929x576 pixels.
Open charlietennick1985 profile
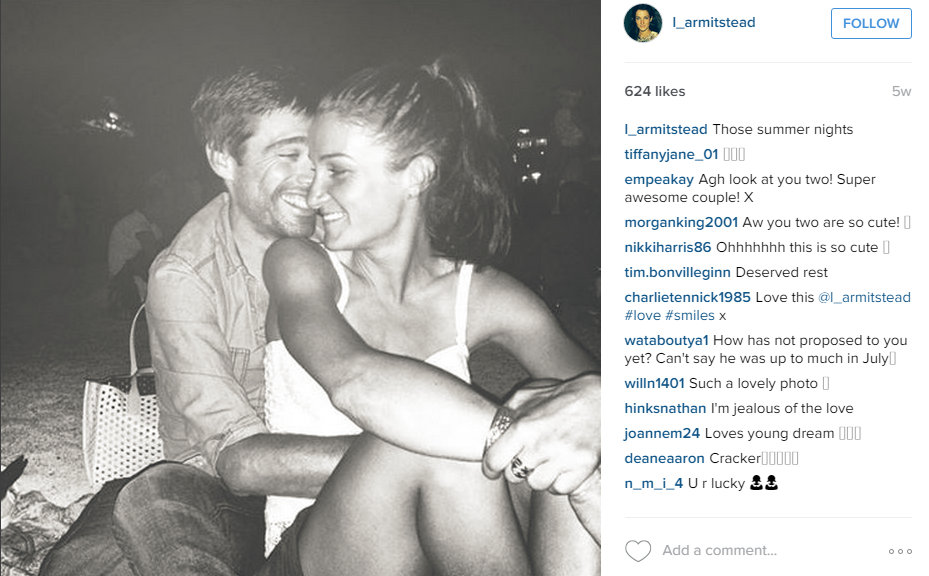coord(687,297)
